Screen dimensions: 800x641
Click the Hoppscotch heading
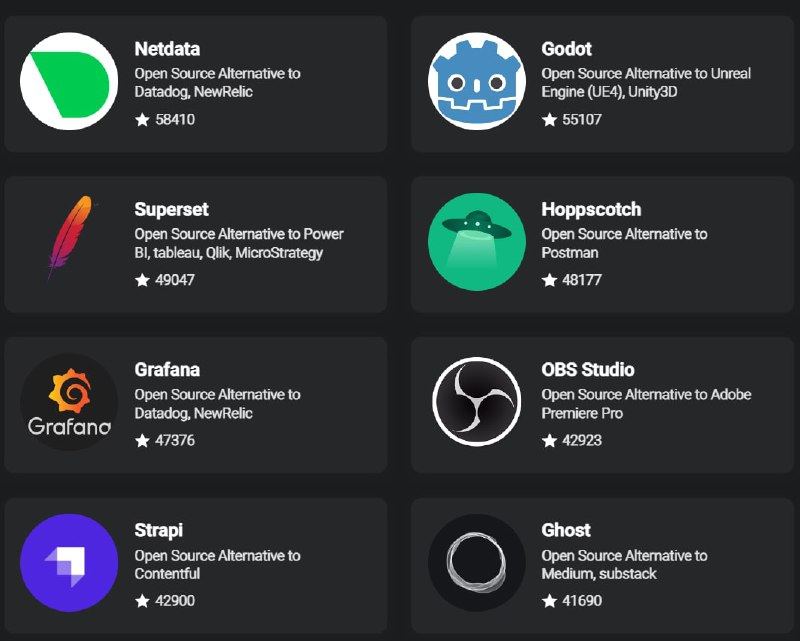[x=591, y=209]
